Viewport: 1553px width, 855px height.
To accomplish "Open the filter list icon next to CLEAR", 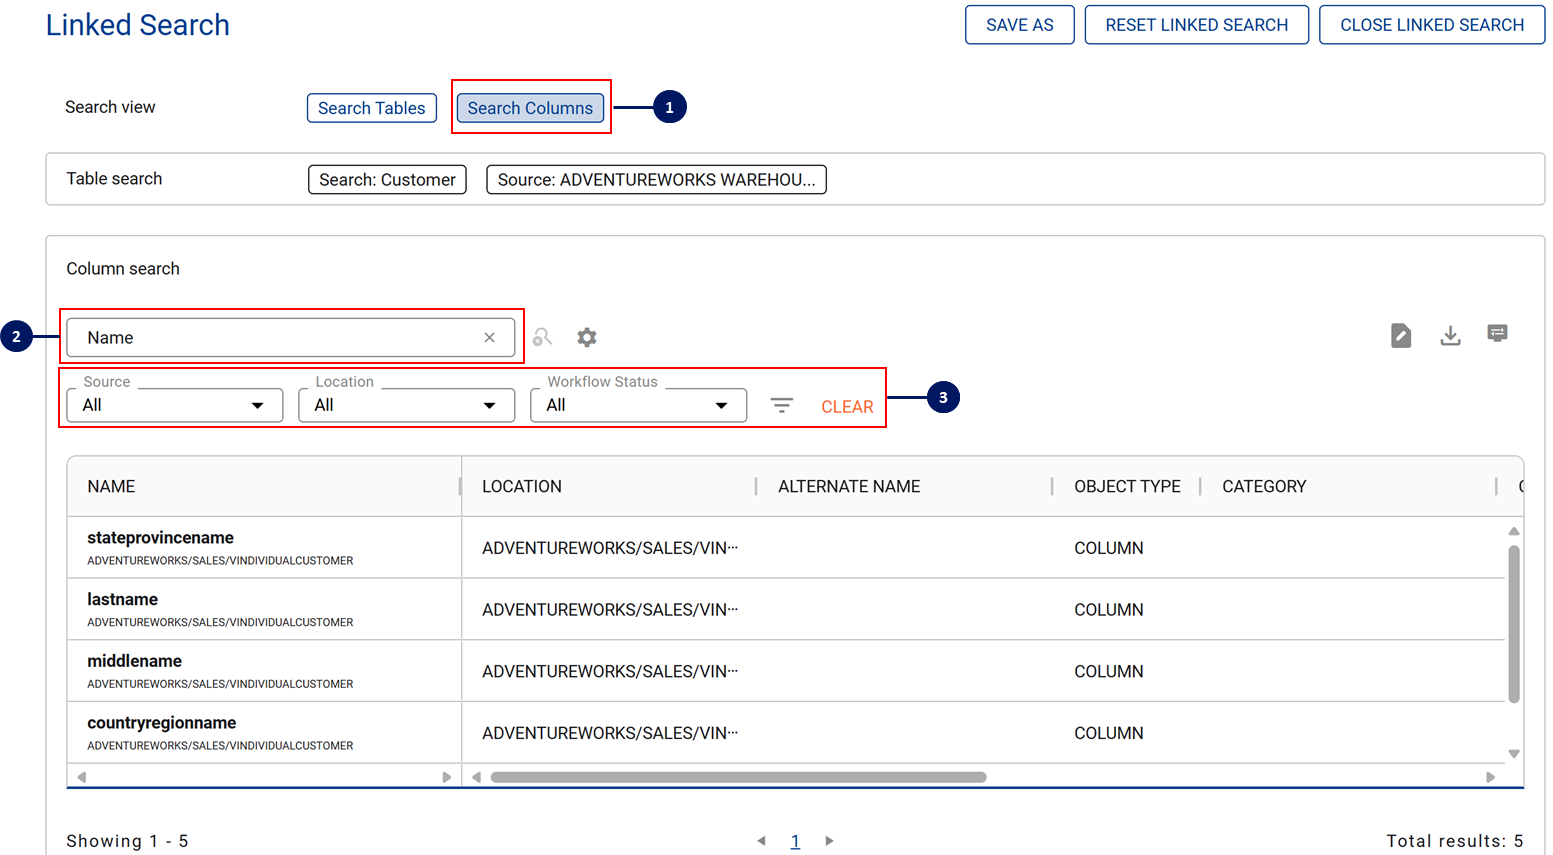I will pyautogui.click(x=781, y=405).
